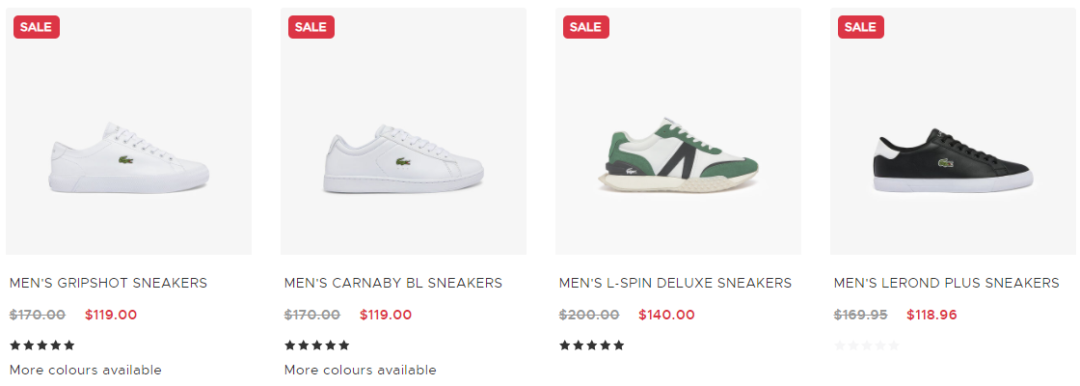This screenshot has width=1080, height=386.
Task: Open the star rating under L-Spin Deluxe sneakers
Action: (x=592, y=345)
